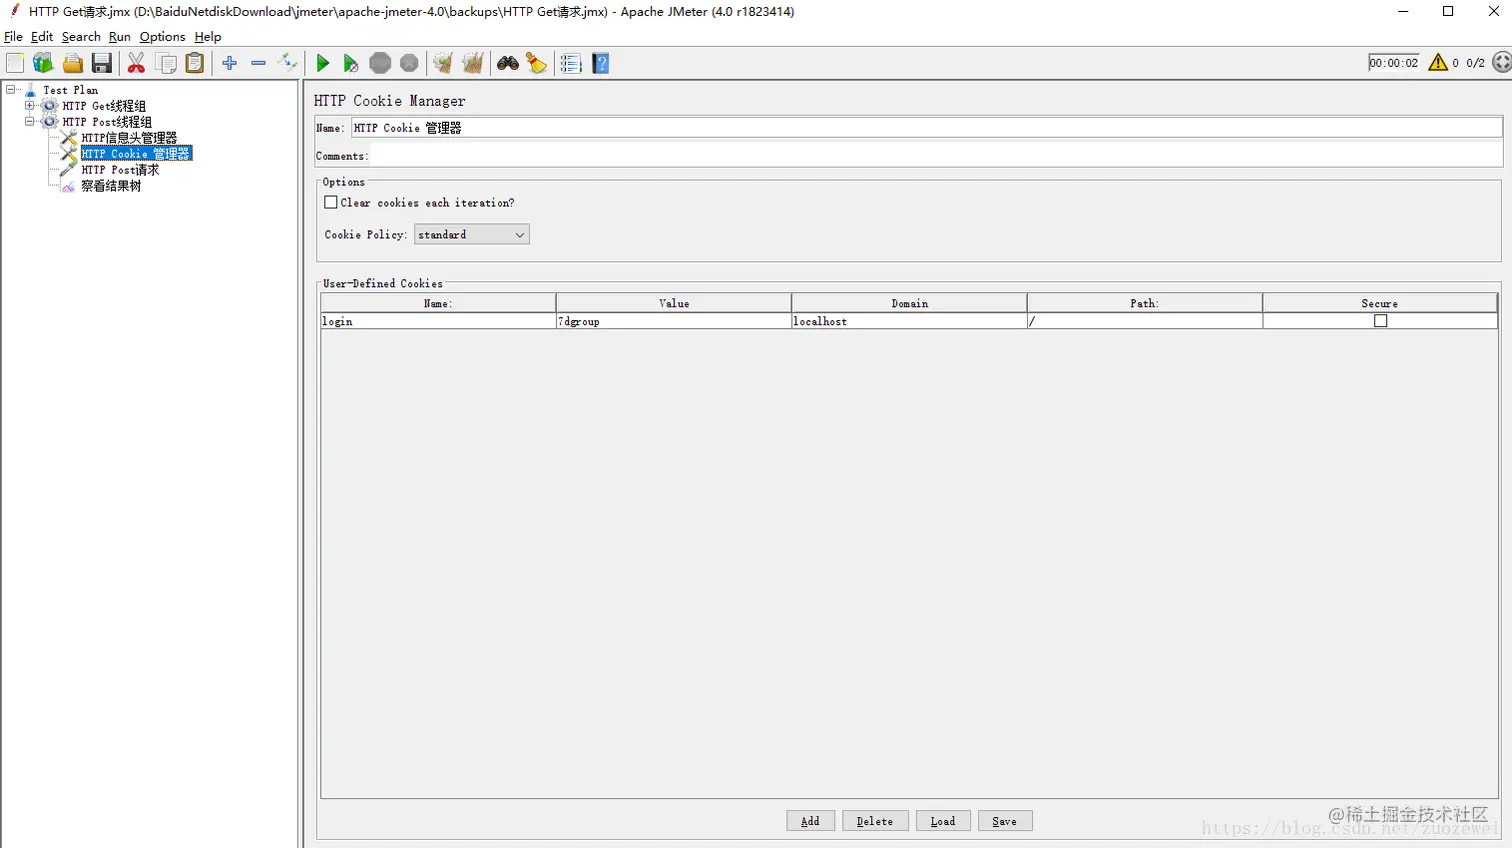Select HTTP信息头管理器 in the tree
The height and width of the screenshot is (848, 1512).
[129, 138]
